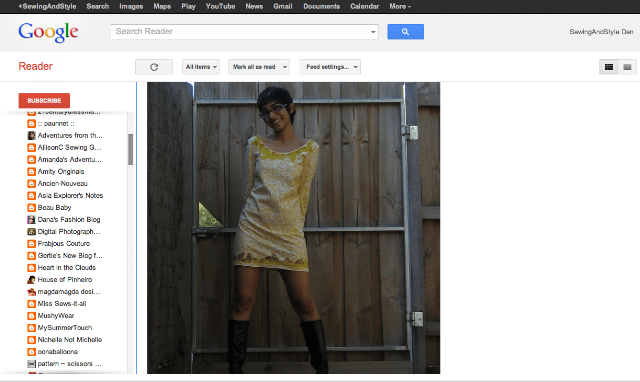Click Blogger icon beside MushyWear
Viewport: 640px width, 382px height.
coord(31,315)
